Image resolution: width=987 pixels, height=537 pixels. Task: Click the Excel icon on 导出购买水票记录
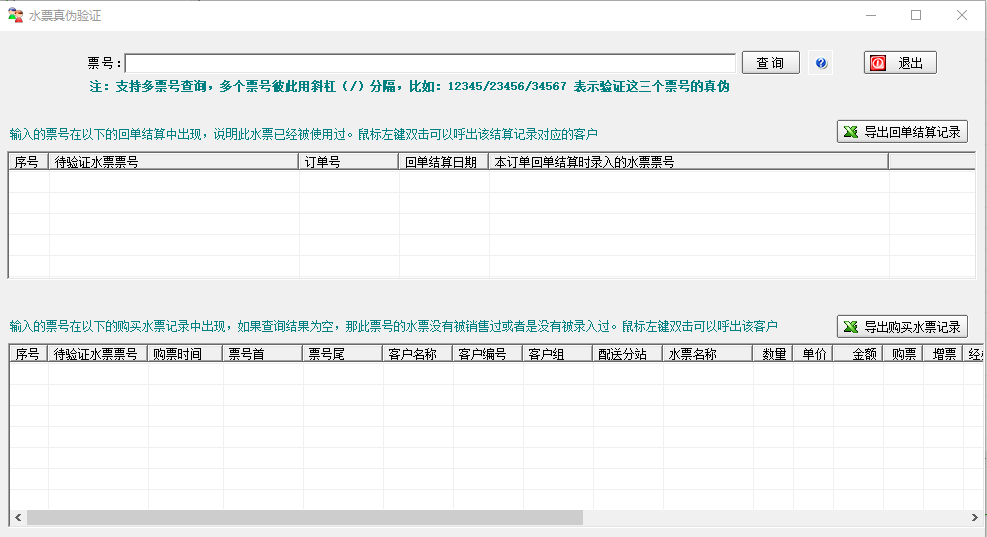(851, 327)
